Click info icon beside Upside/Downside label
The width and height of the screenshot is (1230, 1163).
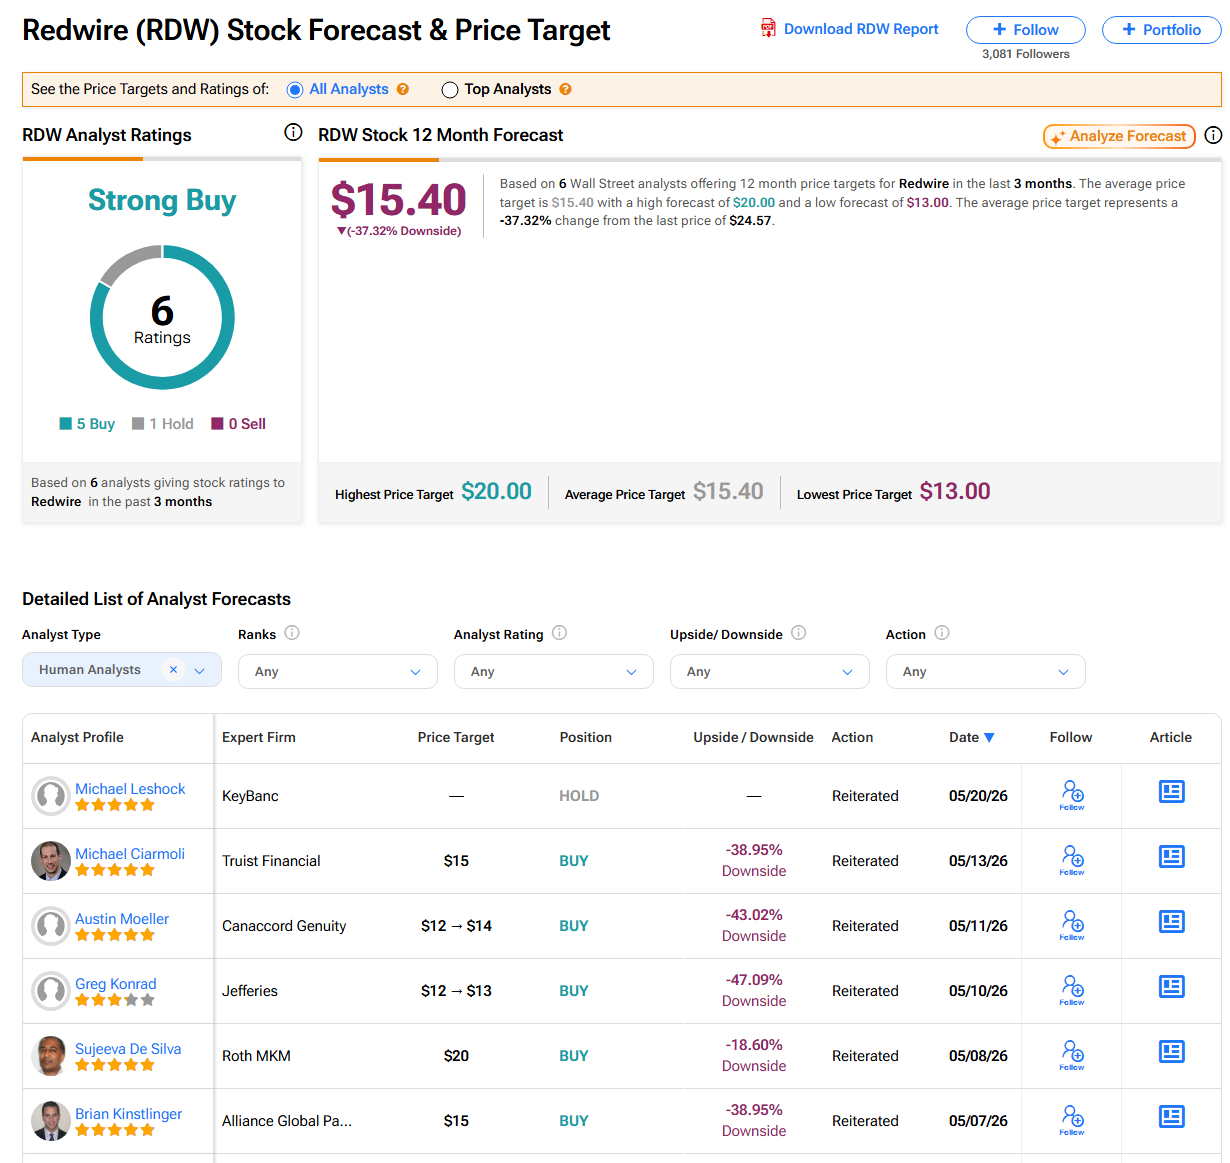click(799, 633)
